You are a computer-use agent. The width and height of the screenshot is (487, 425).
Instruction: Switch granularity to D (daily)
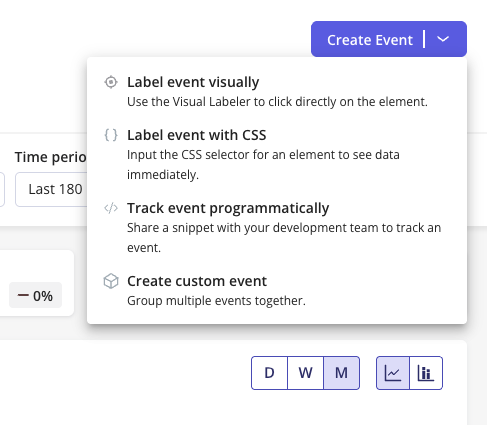[269, 373]
